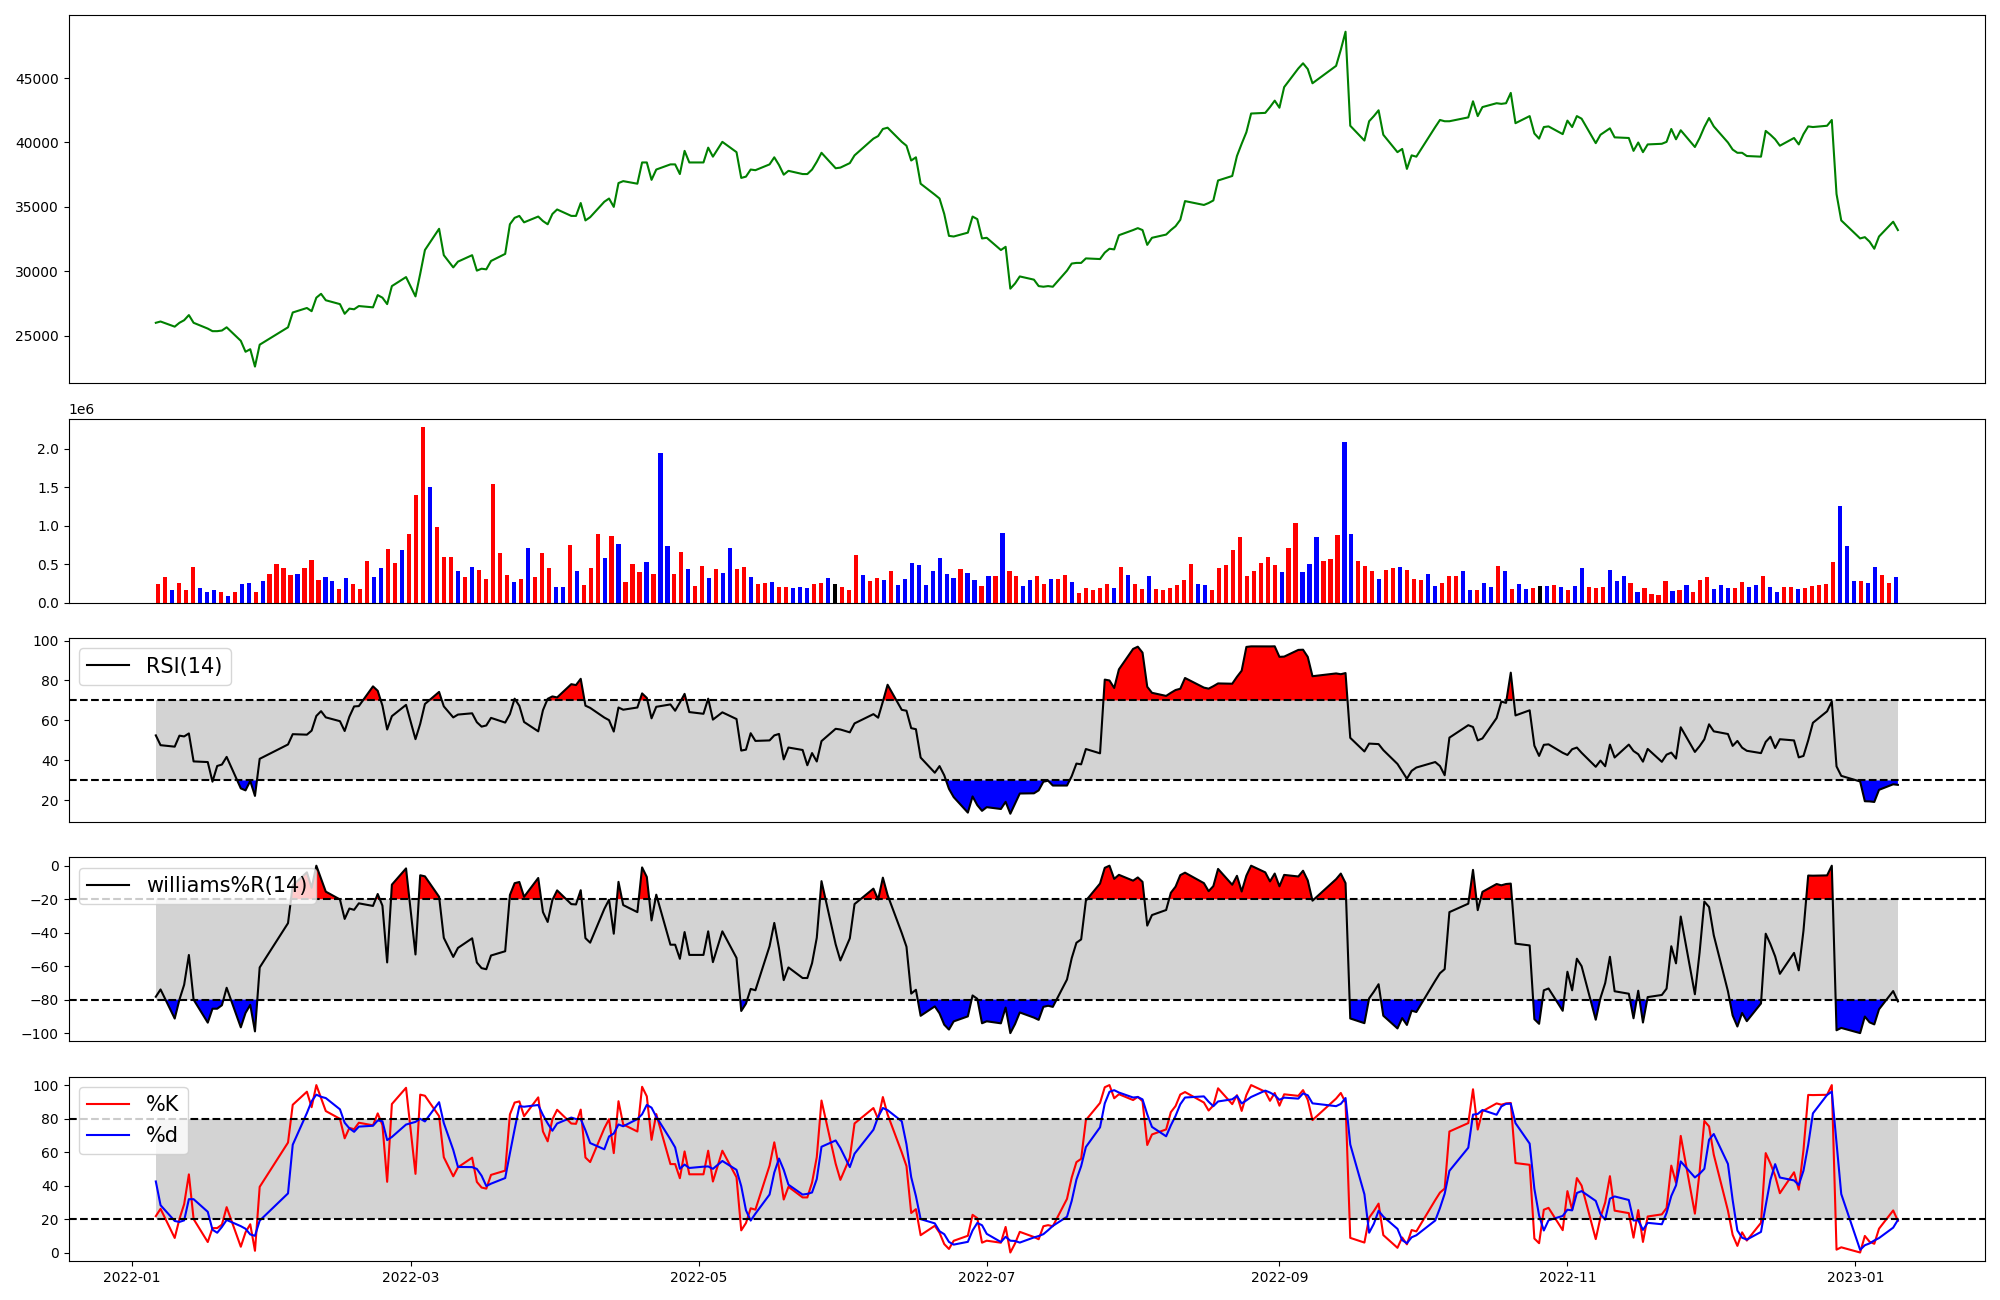Screen dimensions: 2000x1300
Task: Click the 2022-03 date tick label
Action: click(411, 1277)
